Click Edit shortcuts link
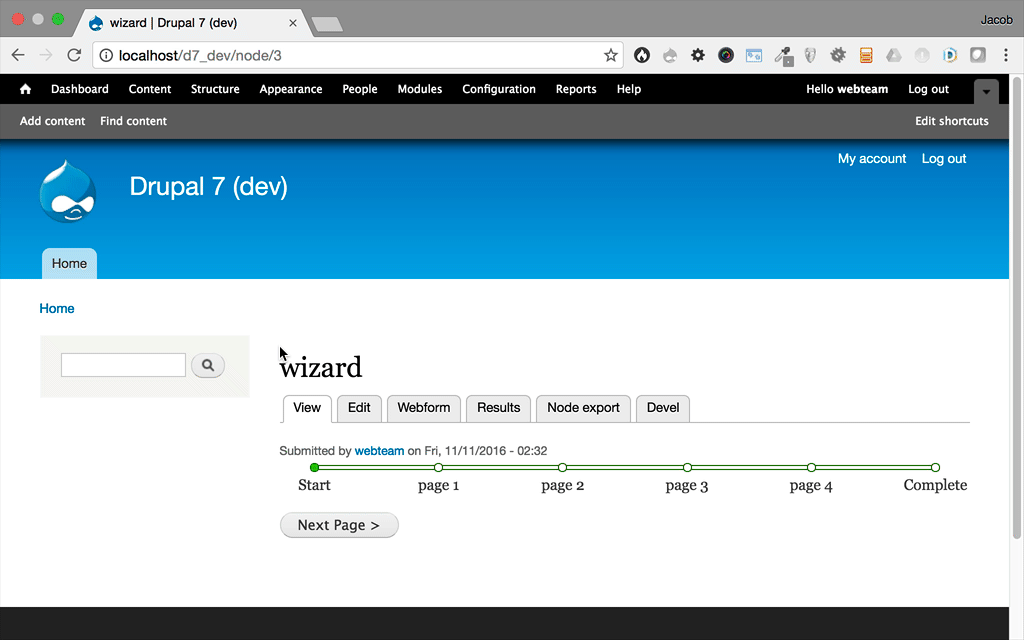The image size is (1024, 640). pos(952,121)
